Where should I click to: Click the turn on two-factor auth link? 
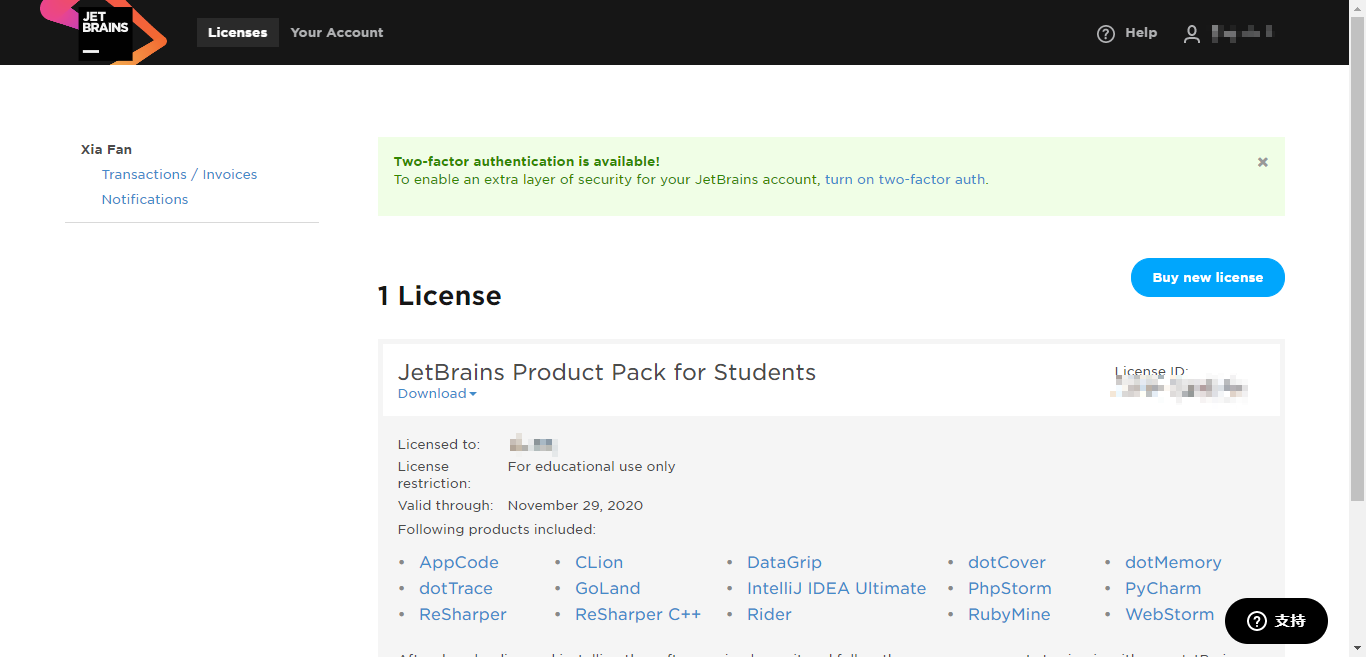905,180
